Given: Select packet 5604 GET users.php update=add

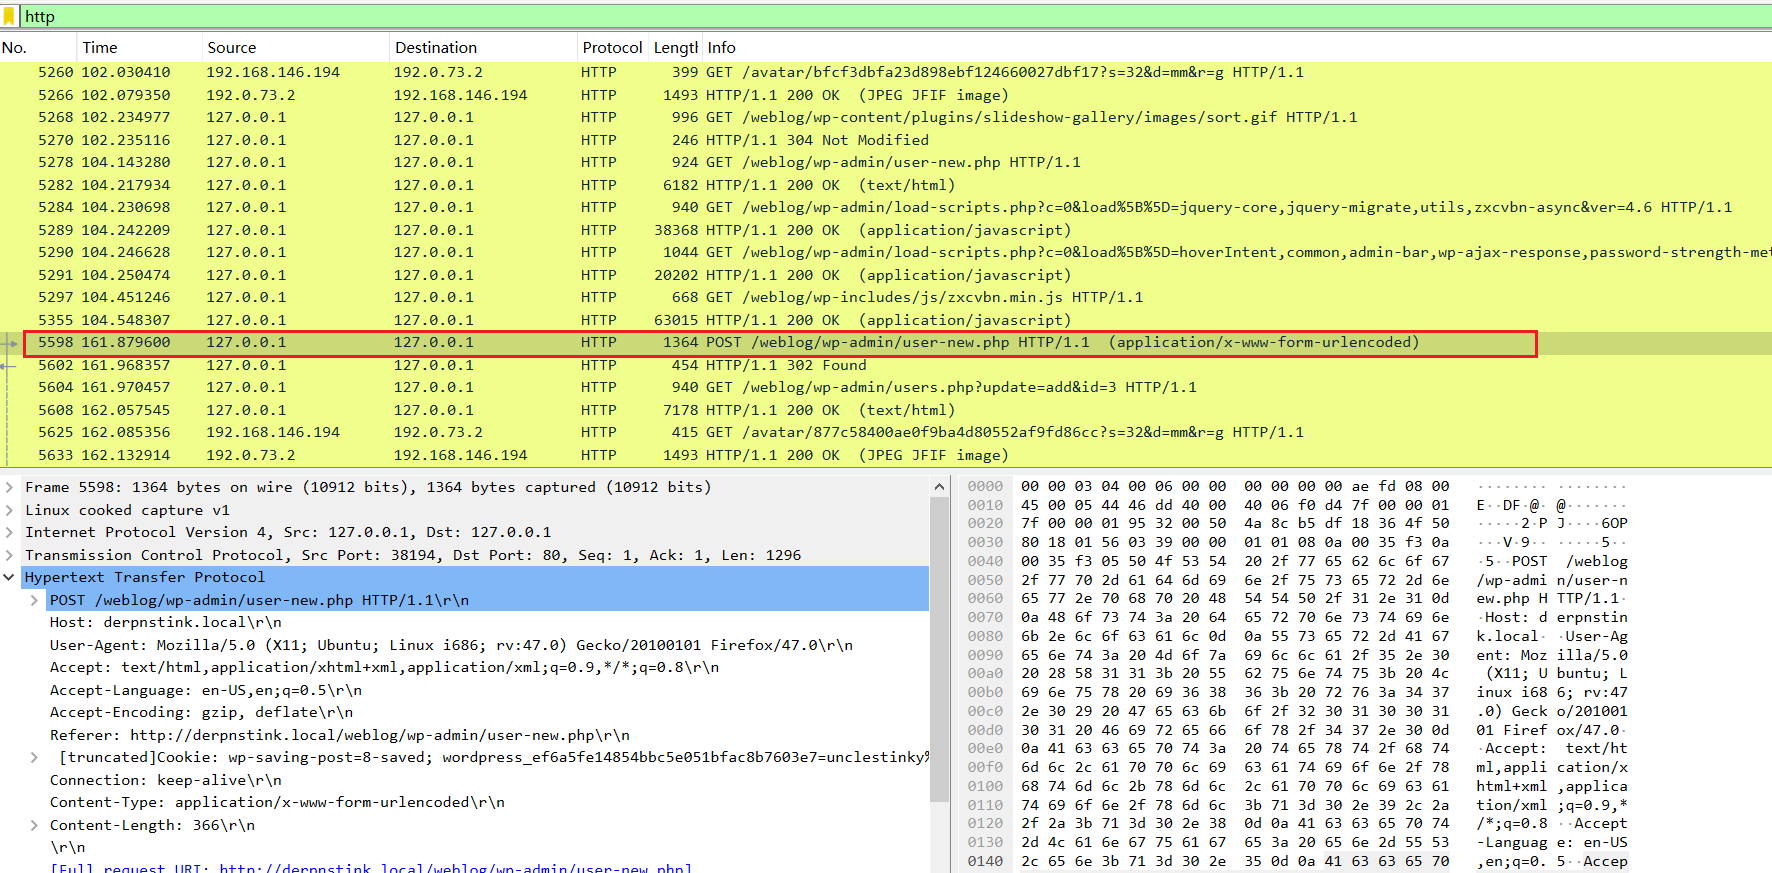Looking at the screenshot, I should coord(886,388).
